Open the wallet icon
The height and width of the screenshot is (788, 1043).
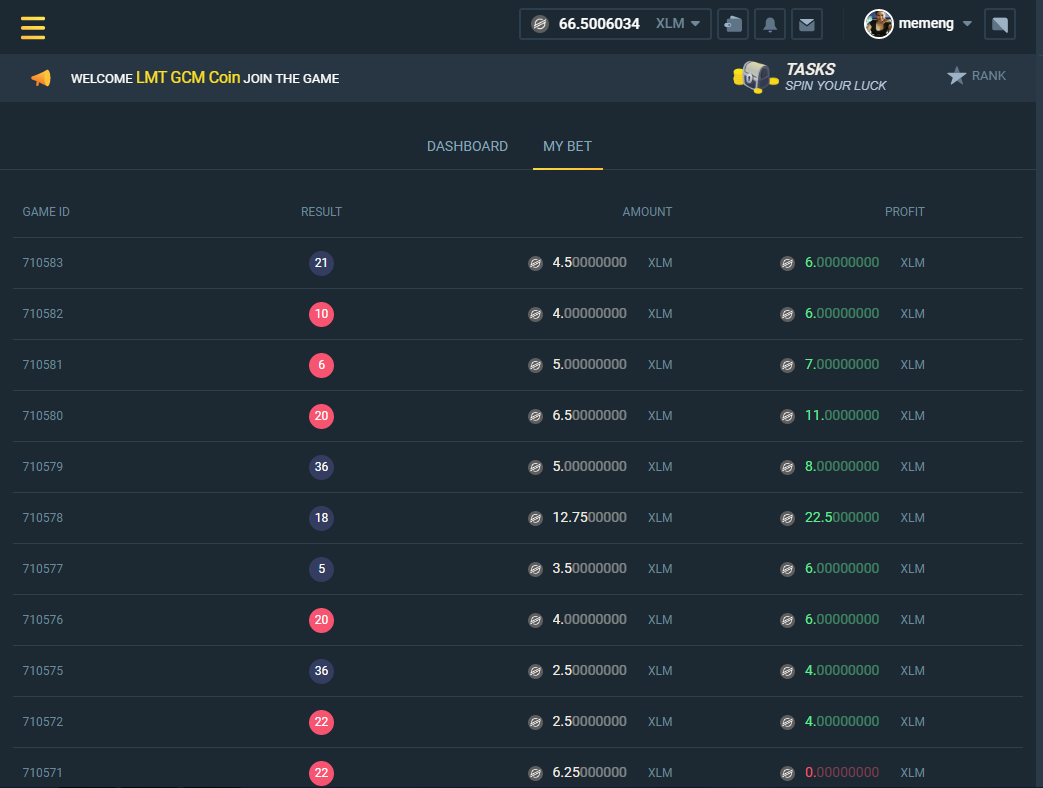click(x=733, y=24)
